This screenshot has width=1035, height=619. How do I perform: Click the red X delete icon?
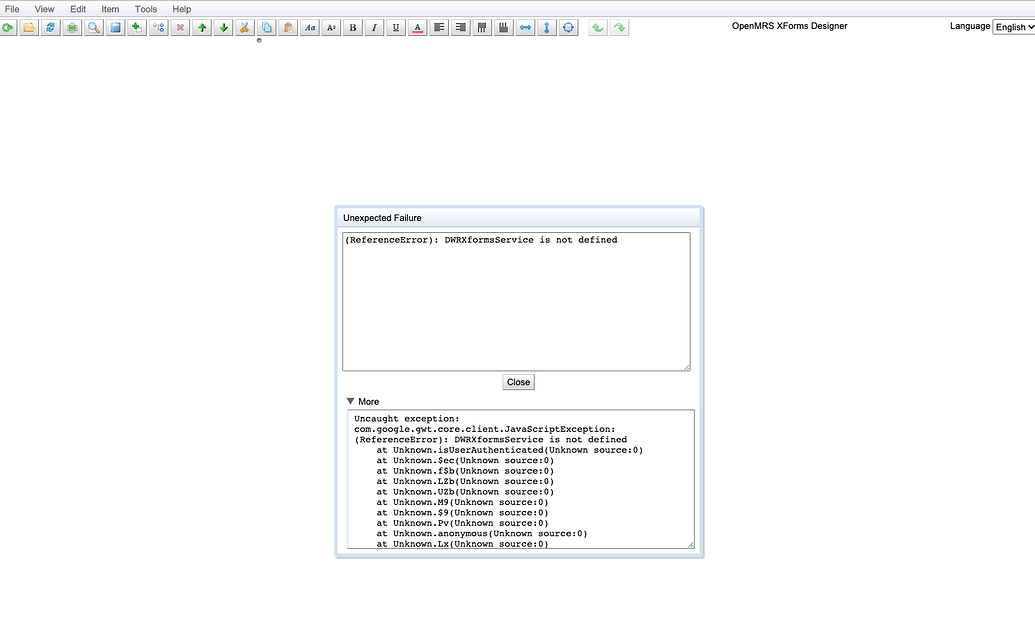pyautogui.click(x=180, y=28)
